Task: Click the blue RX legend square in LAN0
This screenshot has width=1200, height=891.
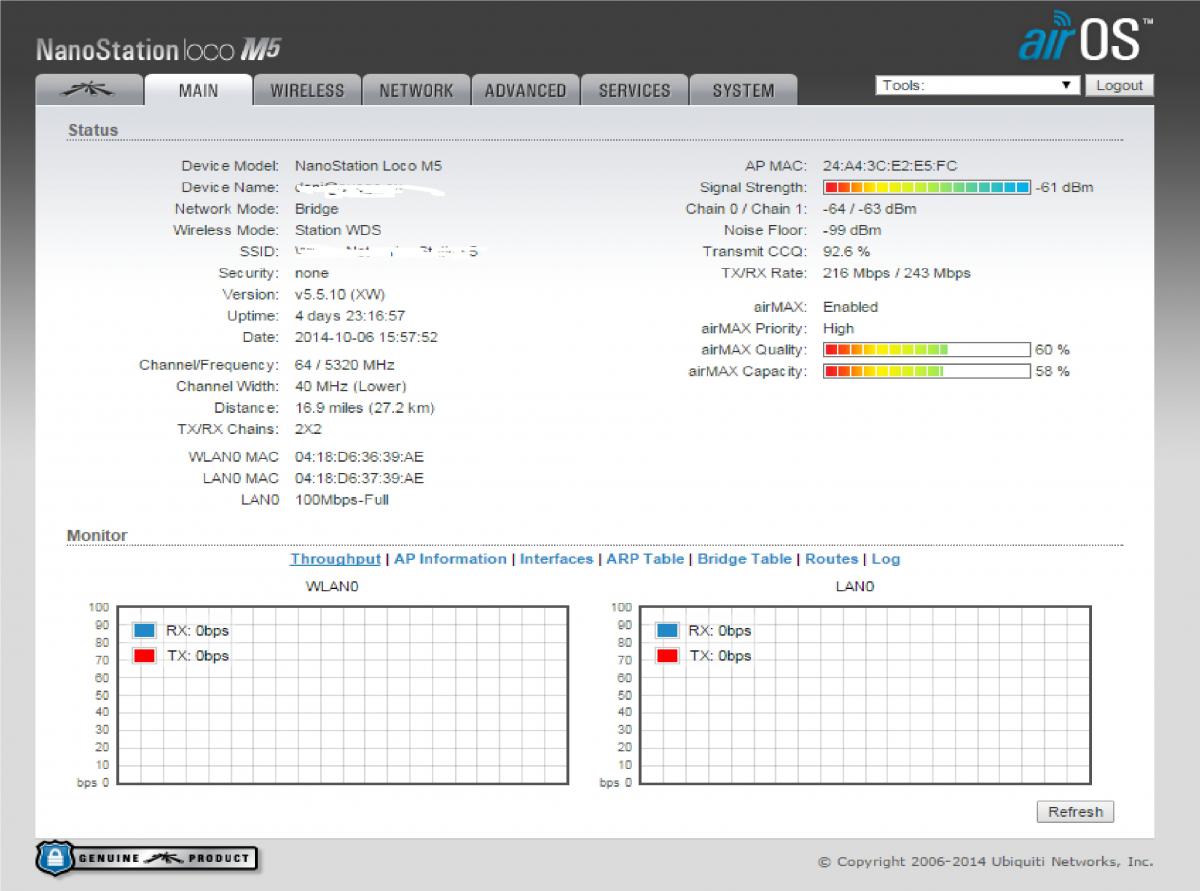Action: click(668, 631)
